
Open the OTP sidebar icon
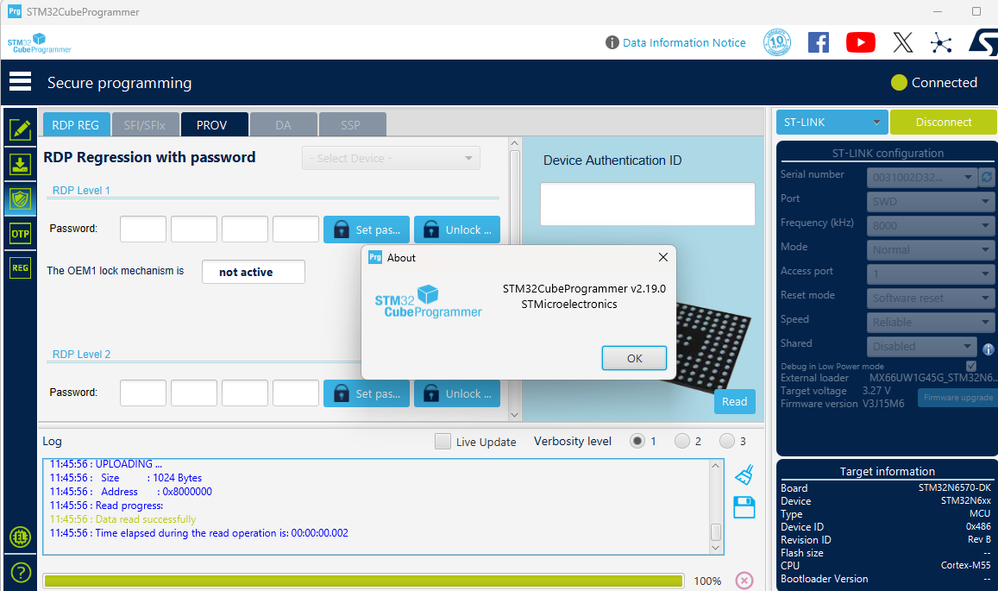coord(20,233)
